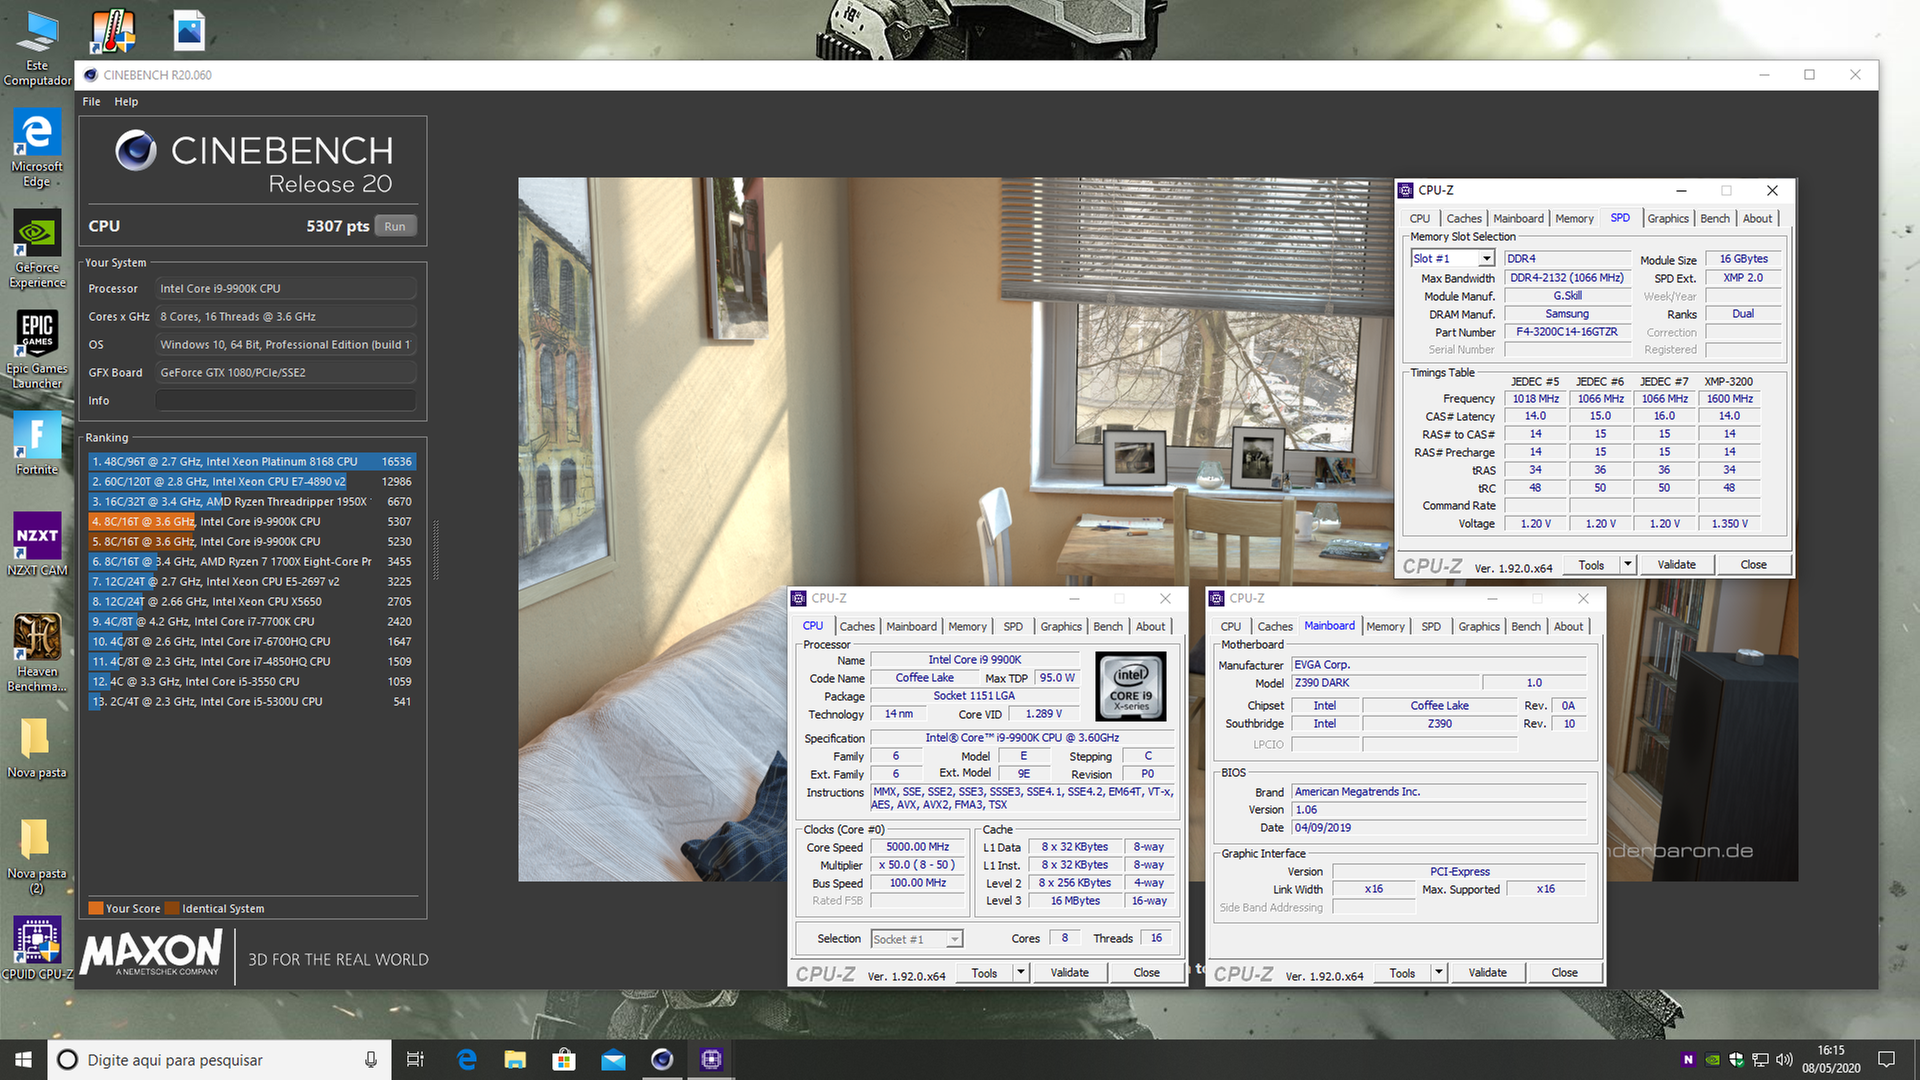Open Microsoft Store from the taskbar
Screen dimensions: 1920x1080
pos(564,1060)
